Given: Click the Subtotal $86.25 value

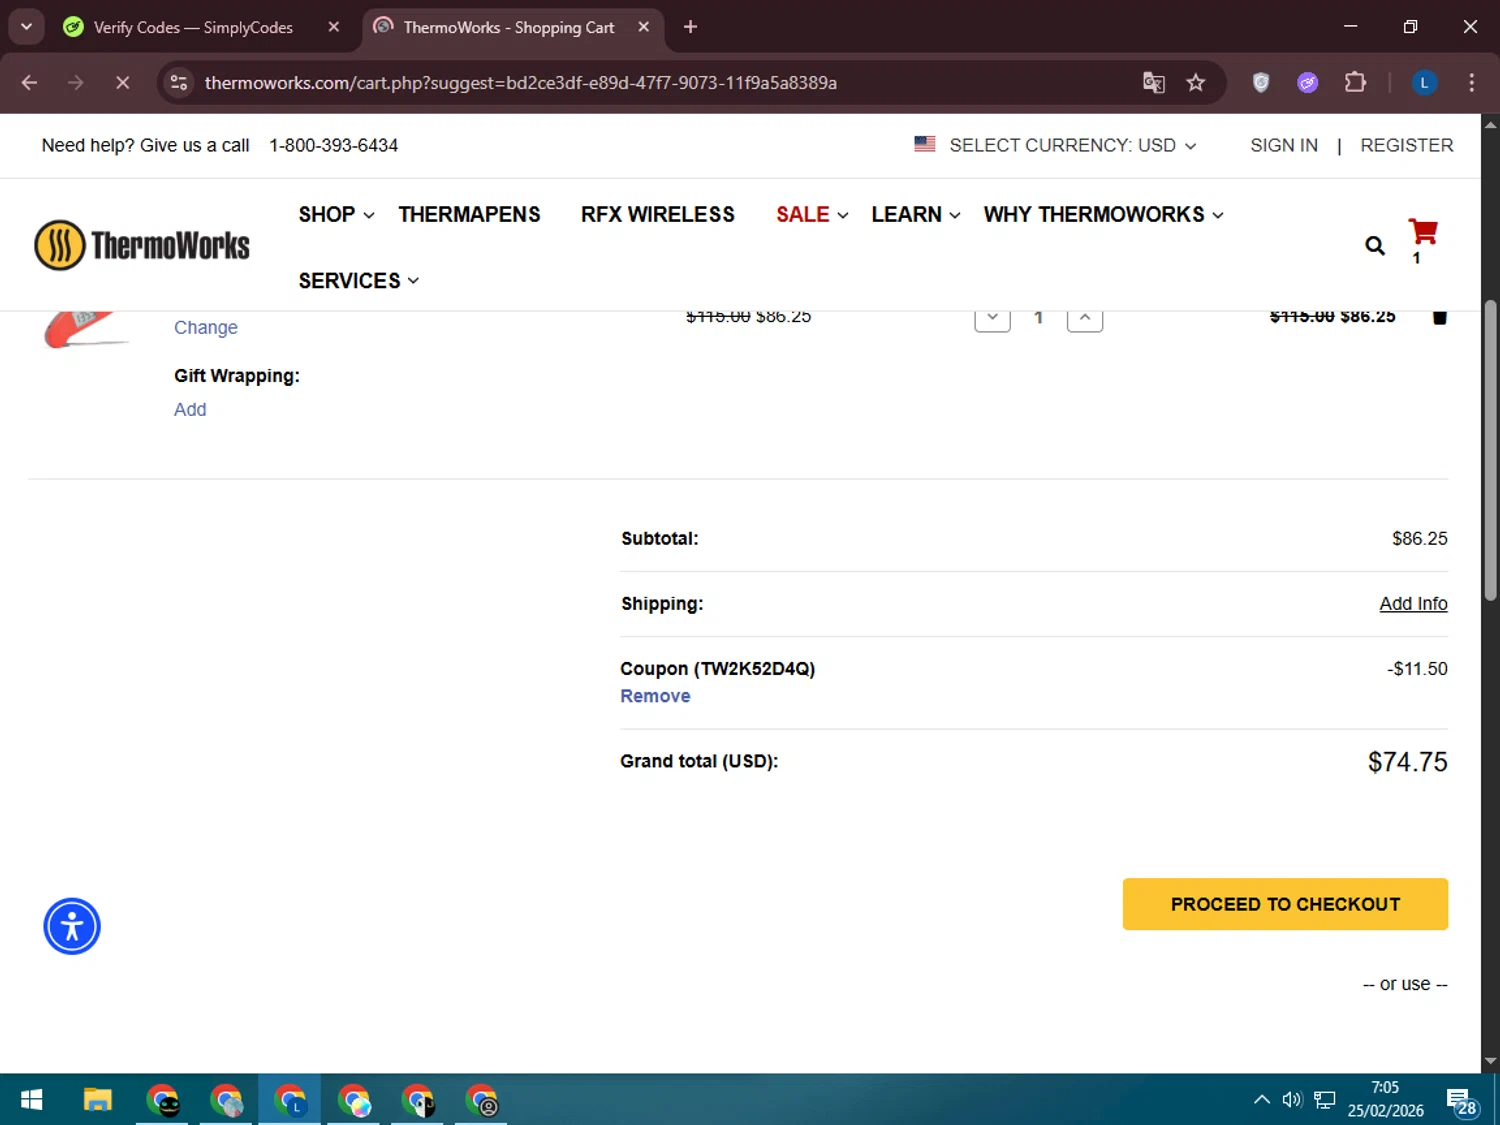Looking at the screenshot, I should (x=1419, y=538).
